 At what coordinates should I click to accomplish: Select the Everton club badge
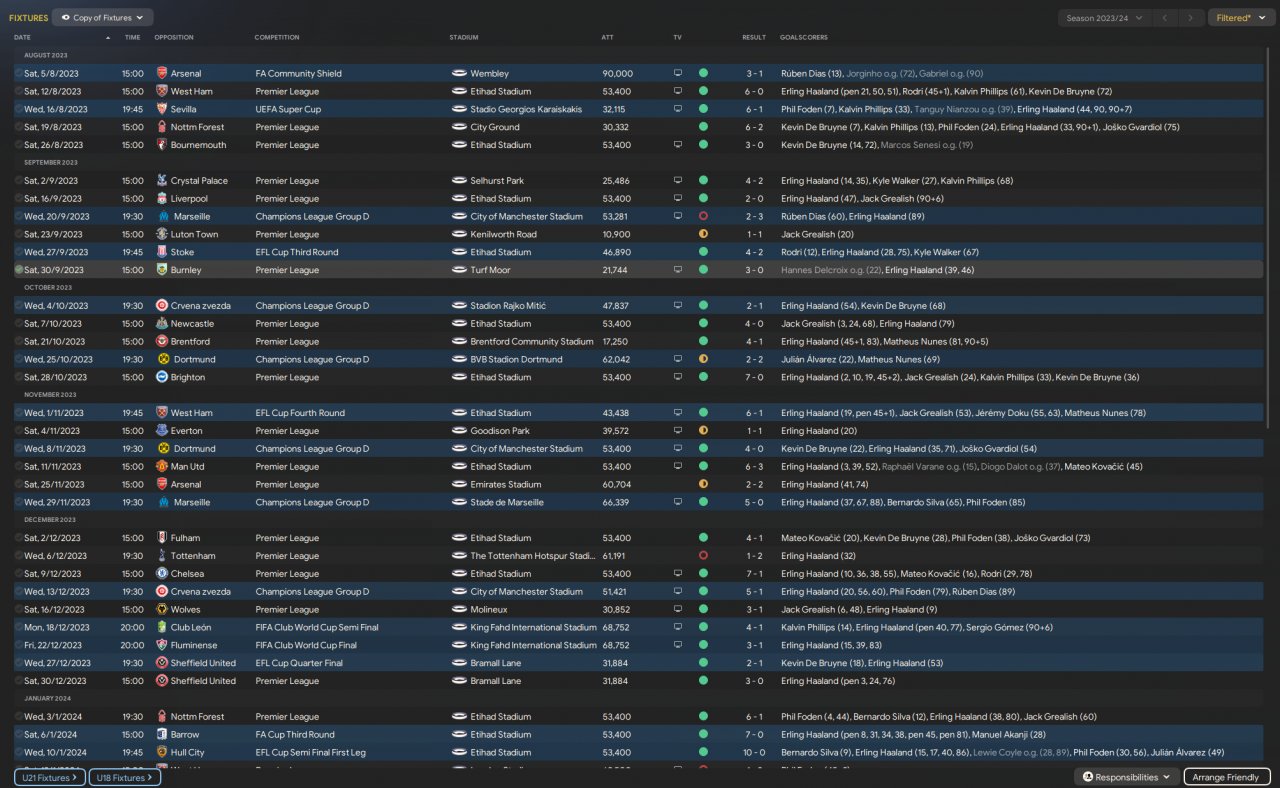tap(163, 431)
